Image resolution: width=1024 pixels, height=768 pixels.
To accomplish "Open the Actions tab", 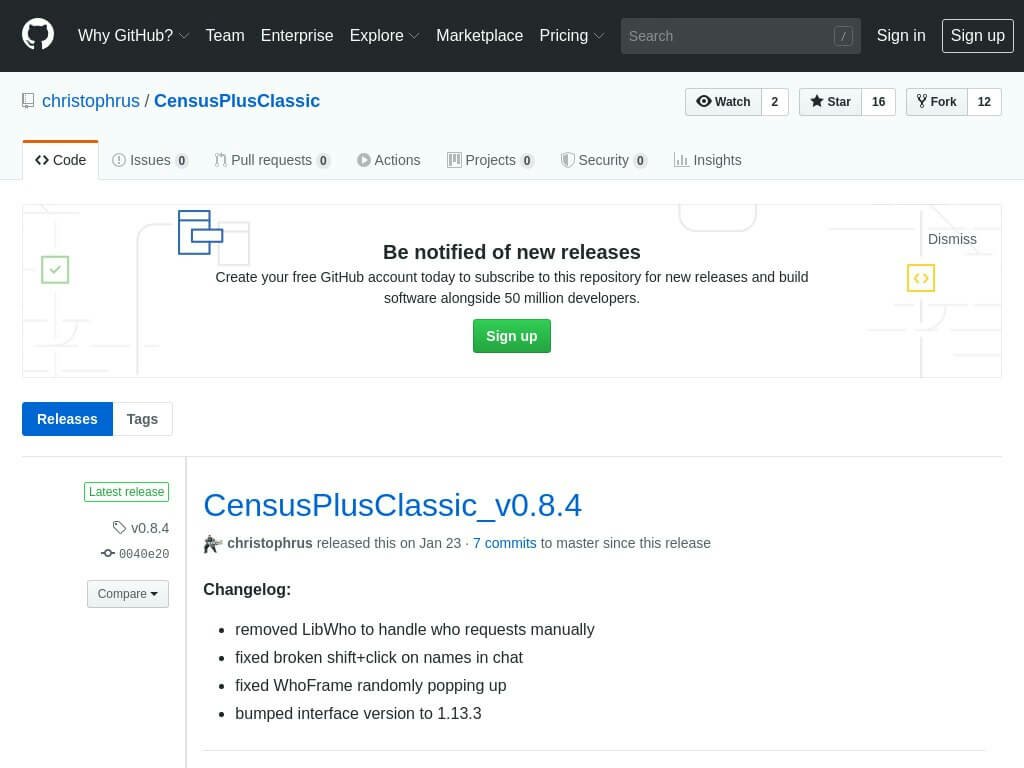I will click(x=389, y=160).
